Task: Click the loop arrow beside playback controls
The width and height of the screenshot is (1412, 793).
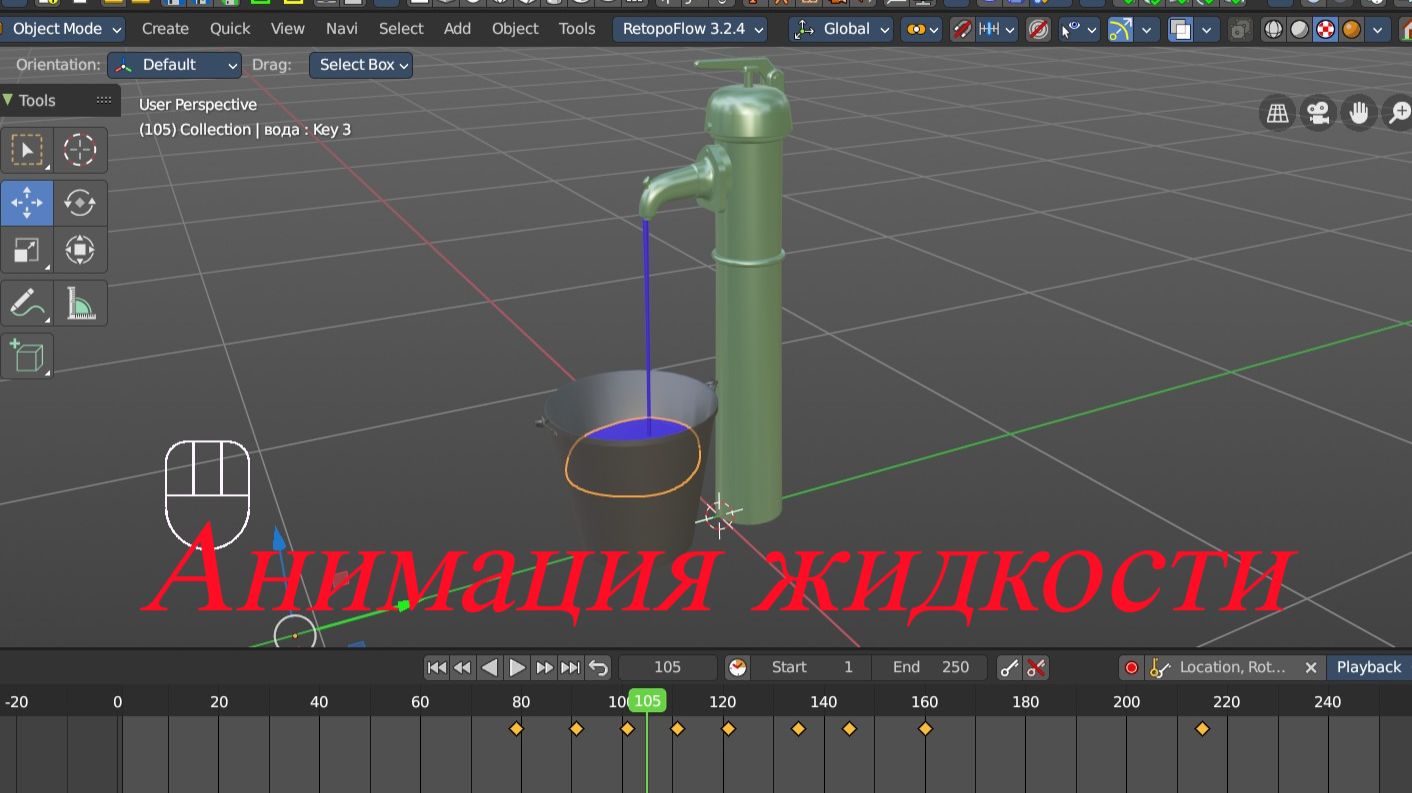Action: click(x=598, y=667)
